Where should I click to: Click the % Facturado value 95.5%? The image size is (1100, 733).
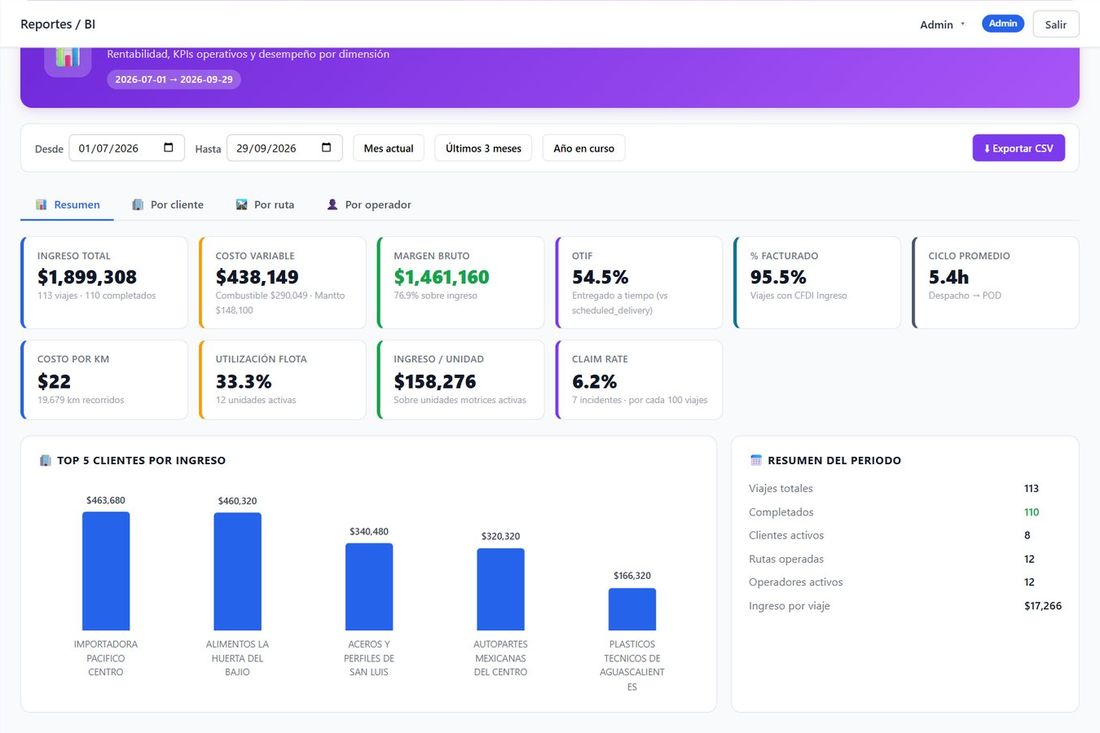click(x=778, y=277)
